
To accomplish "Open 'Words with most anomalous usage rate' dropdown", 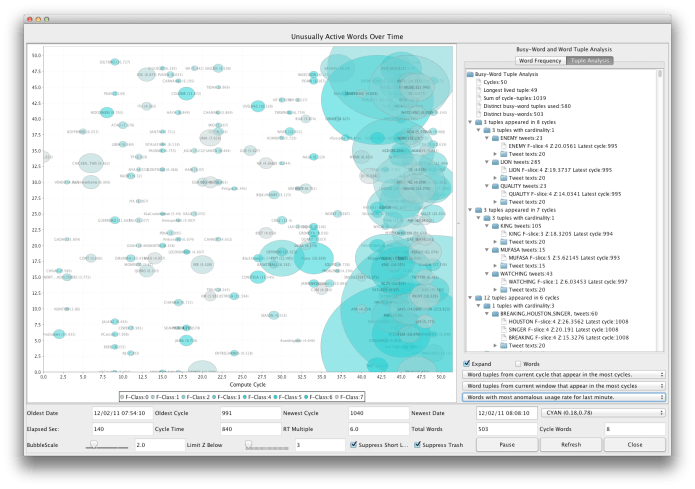I will [x=566, y=397].
